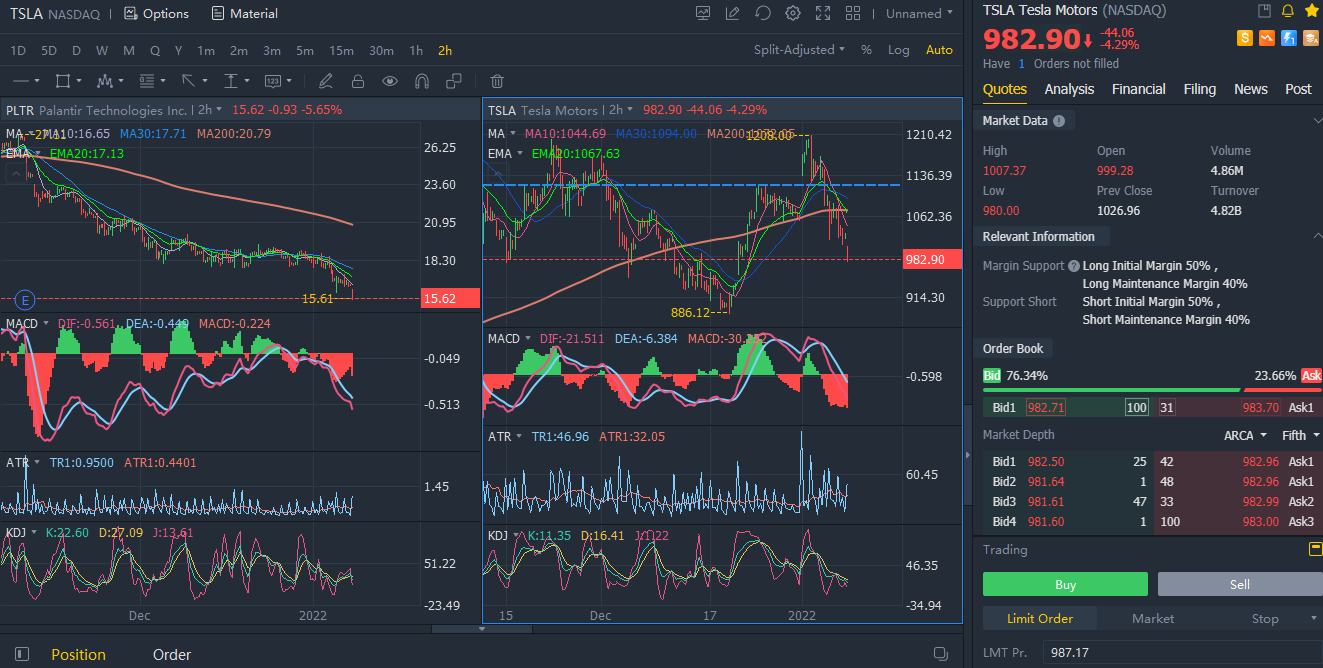Open the ARCA exchange dropdown
Screen dimensions: 1323x668
tap(1245, 435)
